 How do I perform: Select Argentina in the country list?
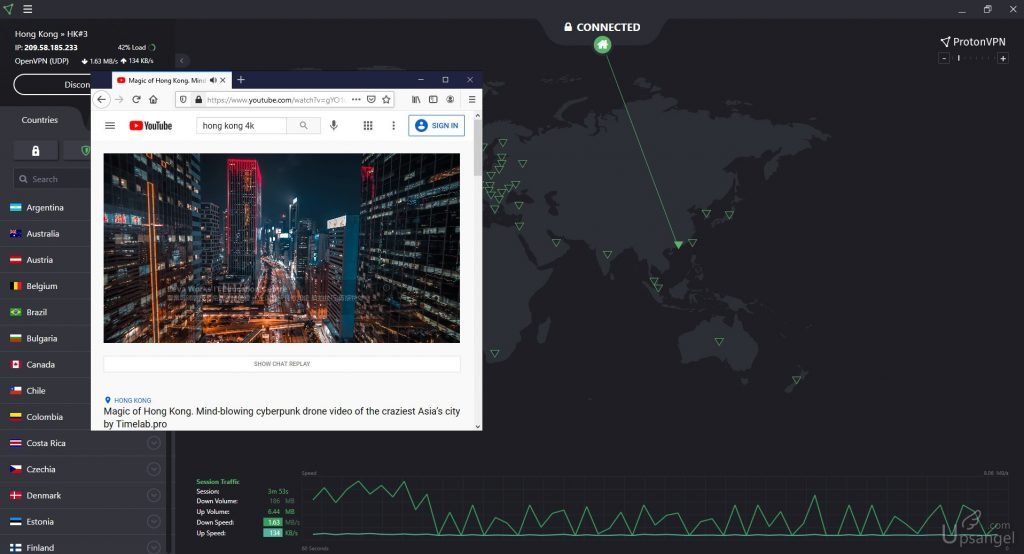[46, 208]
